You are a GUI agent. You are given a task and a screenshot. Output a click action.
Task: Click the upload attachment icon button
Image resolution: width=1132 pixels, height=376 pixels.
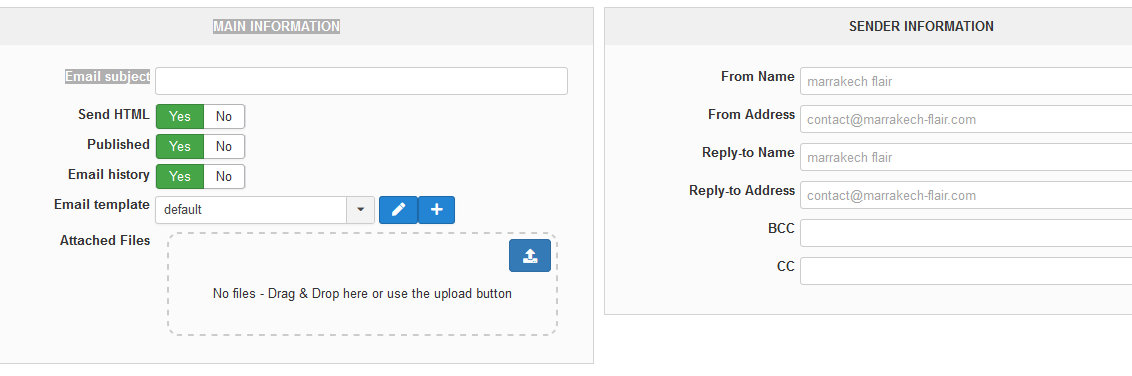point(530,255)
